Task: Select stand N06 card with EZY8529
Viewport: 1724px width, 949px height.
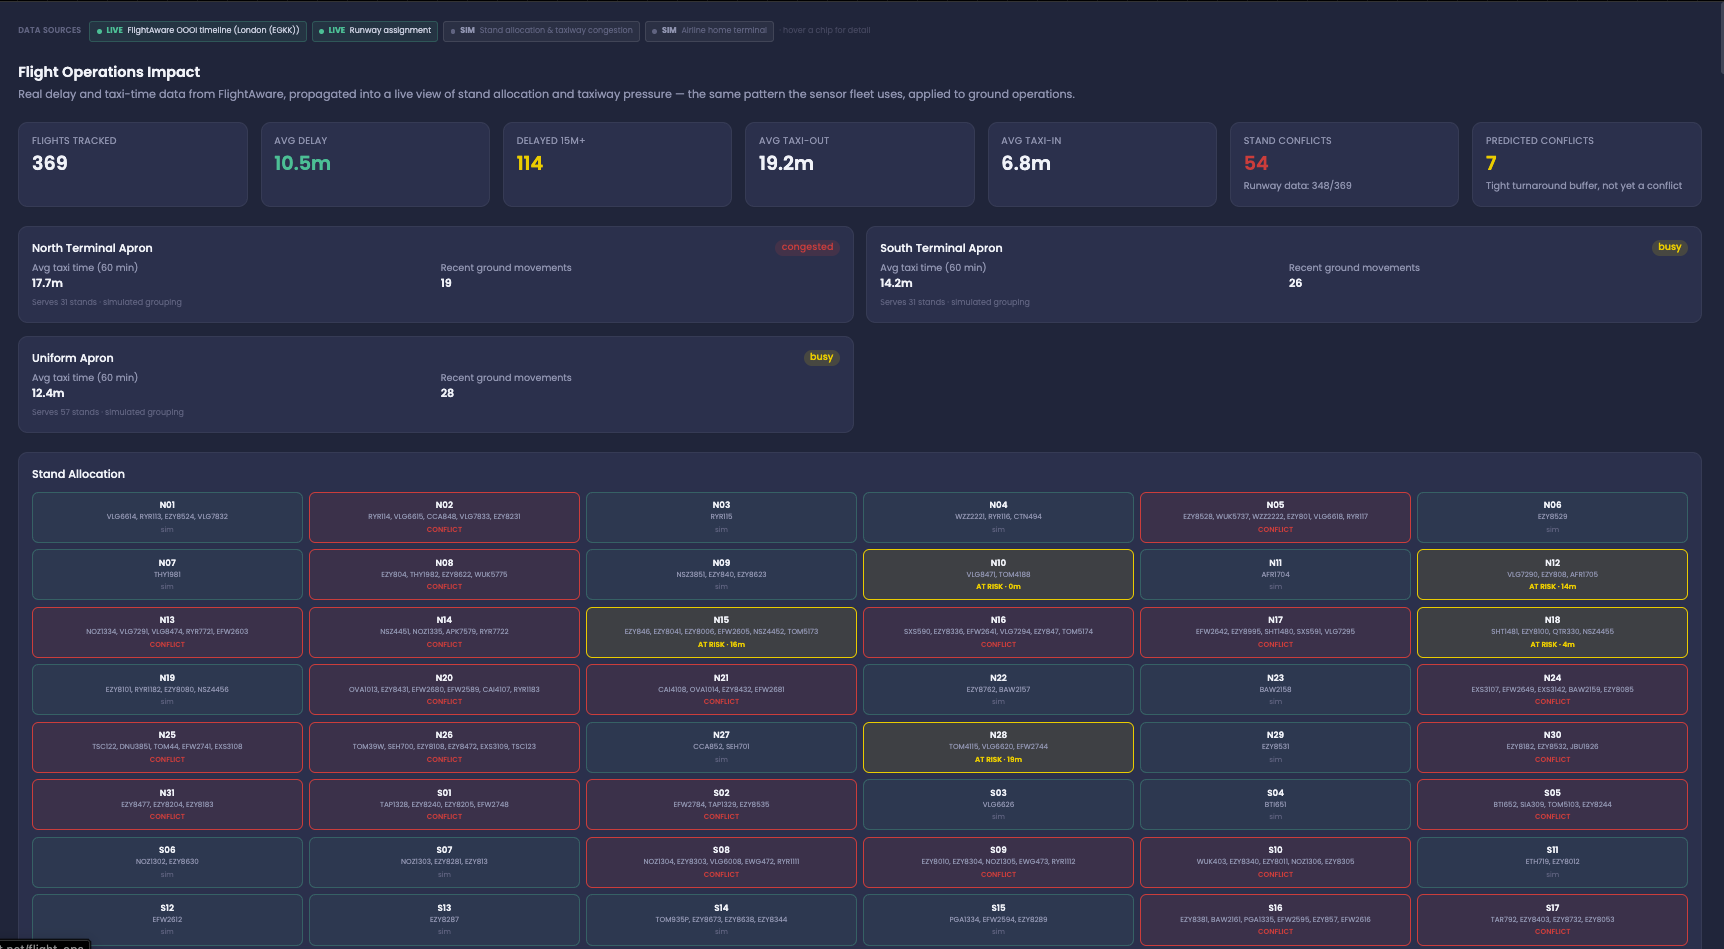Action: [x=1552, y=517]
